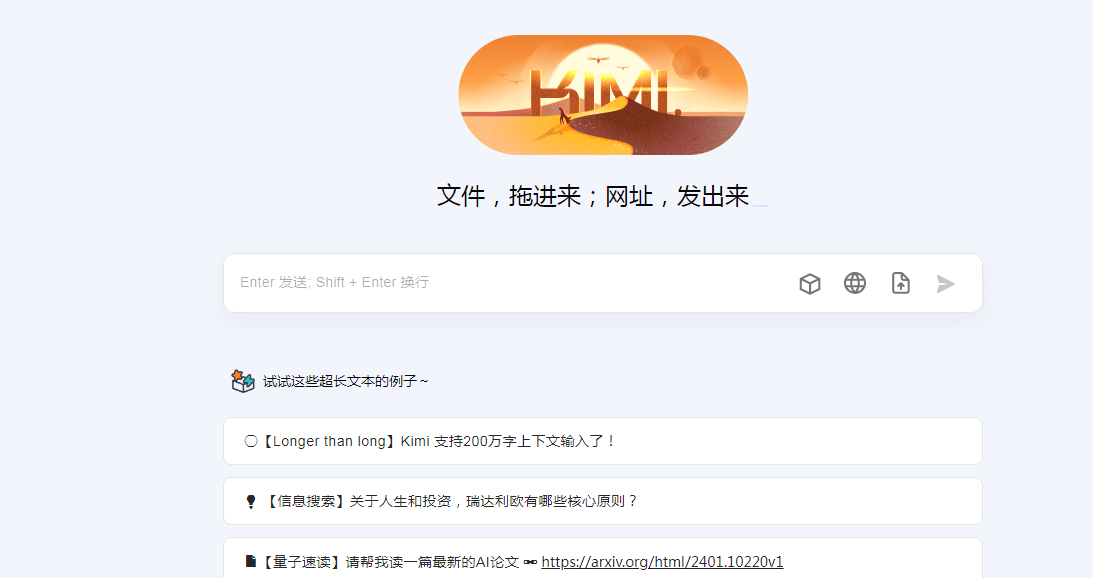Select the 信息搜索 瑞达利欧 example
1093x578 pixels.
(602, 501)
